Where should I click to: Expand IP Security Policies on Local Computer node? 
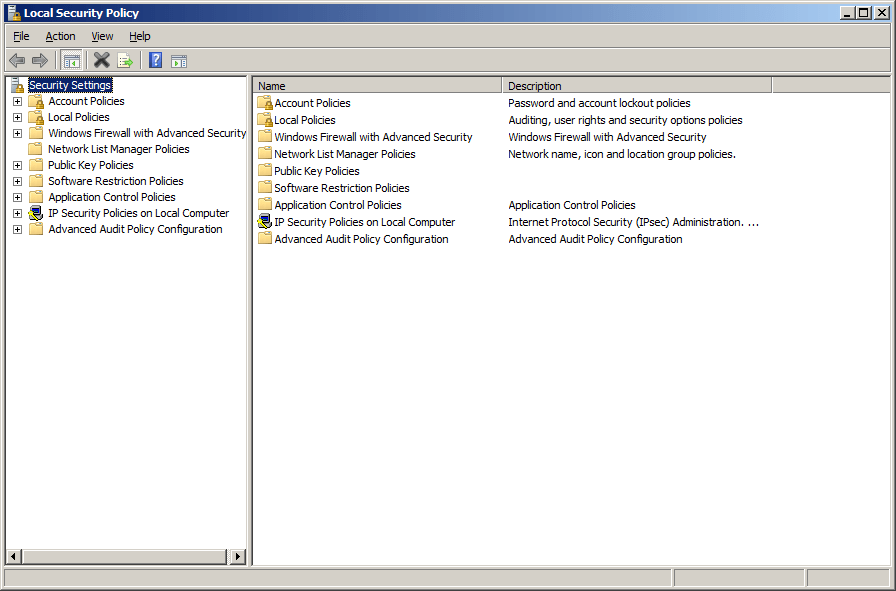18,214
